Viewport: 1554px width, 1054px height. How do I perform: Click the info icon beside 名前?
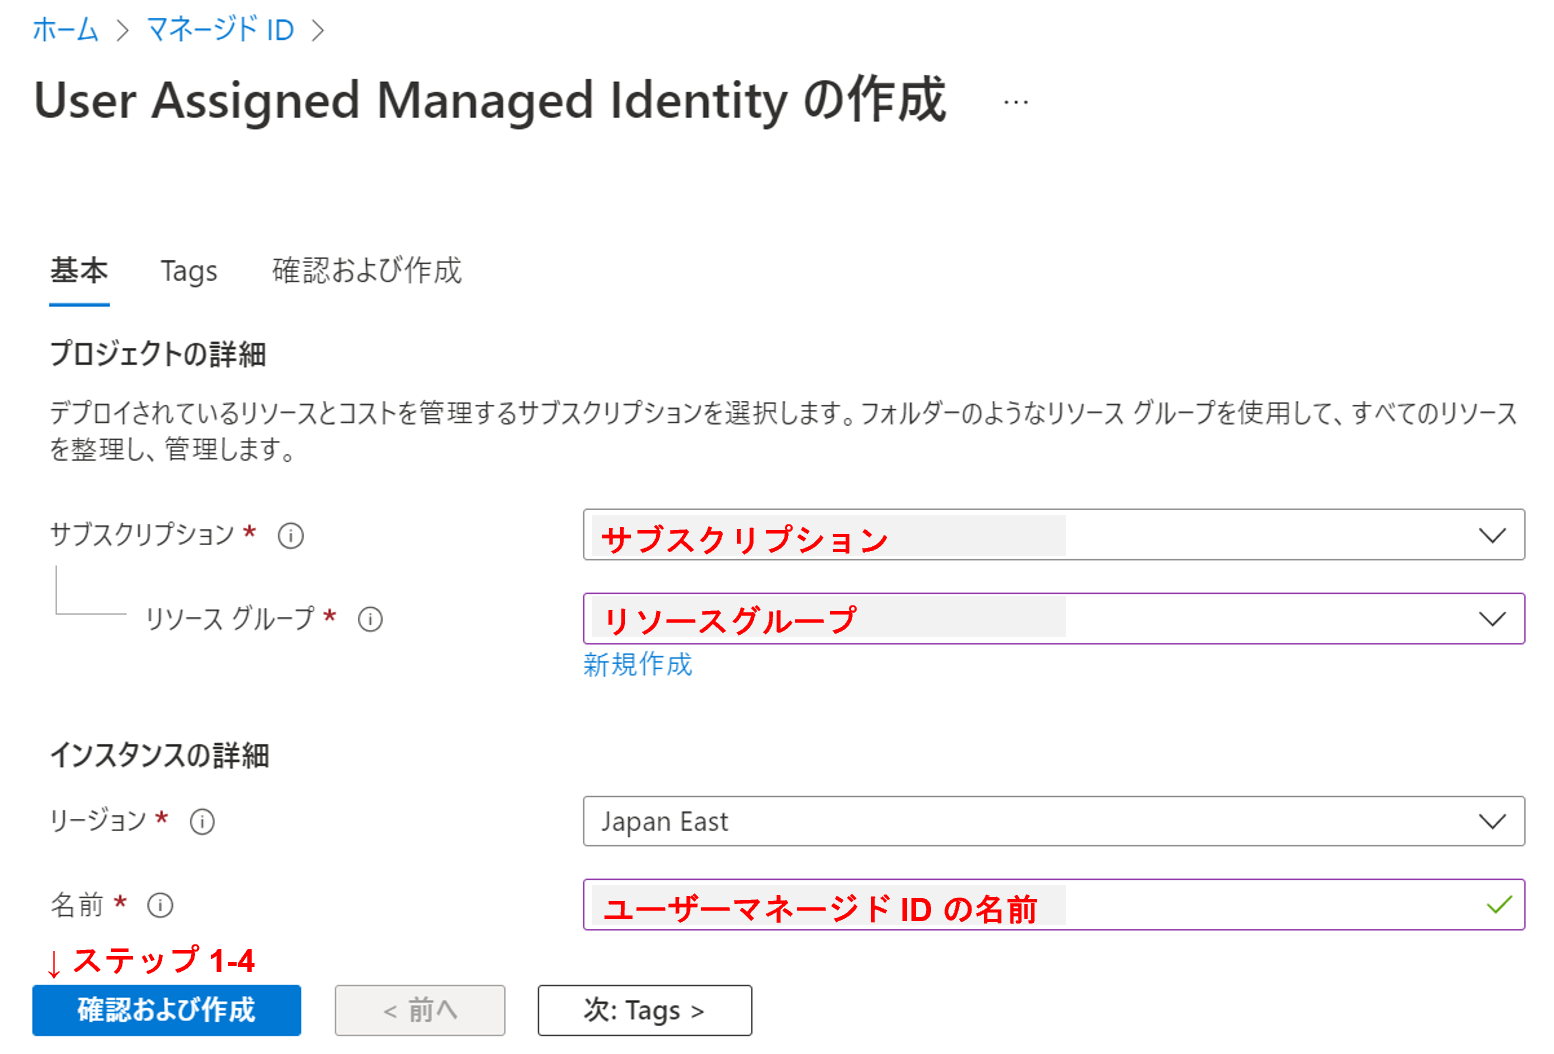click(x=159, y=906)
